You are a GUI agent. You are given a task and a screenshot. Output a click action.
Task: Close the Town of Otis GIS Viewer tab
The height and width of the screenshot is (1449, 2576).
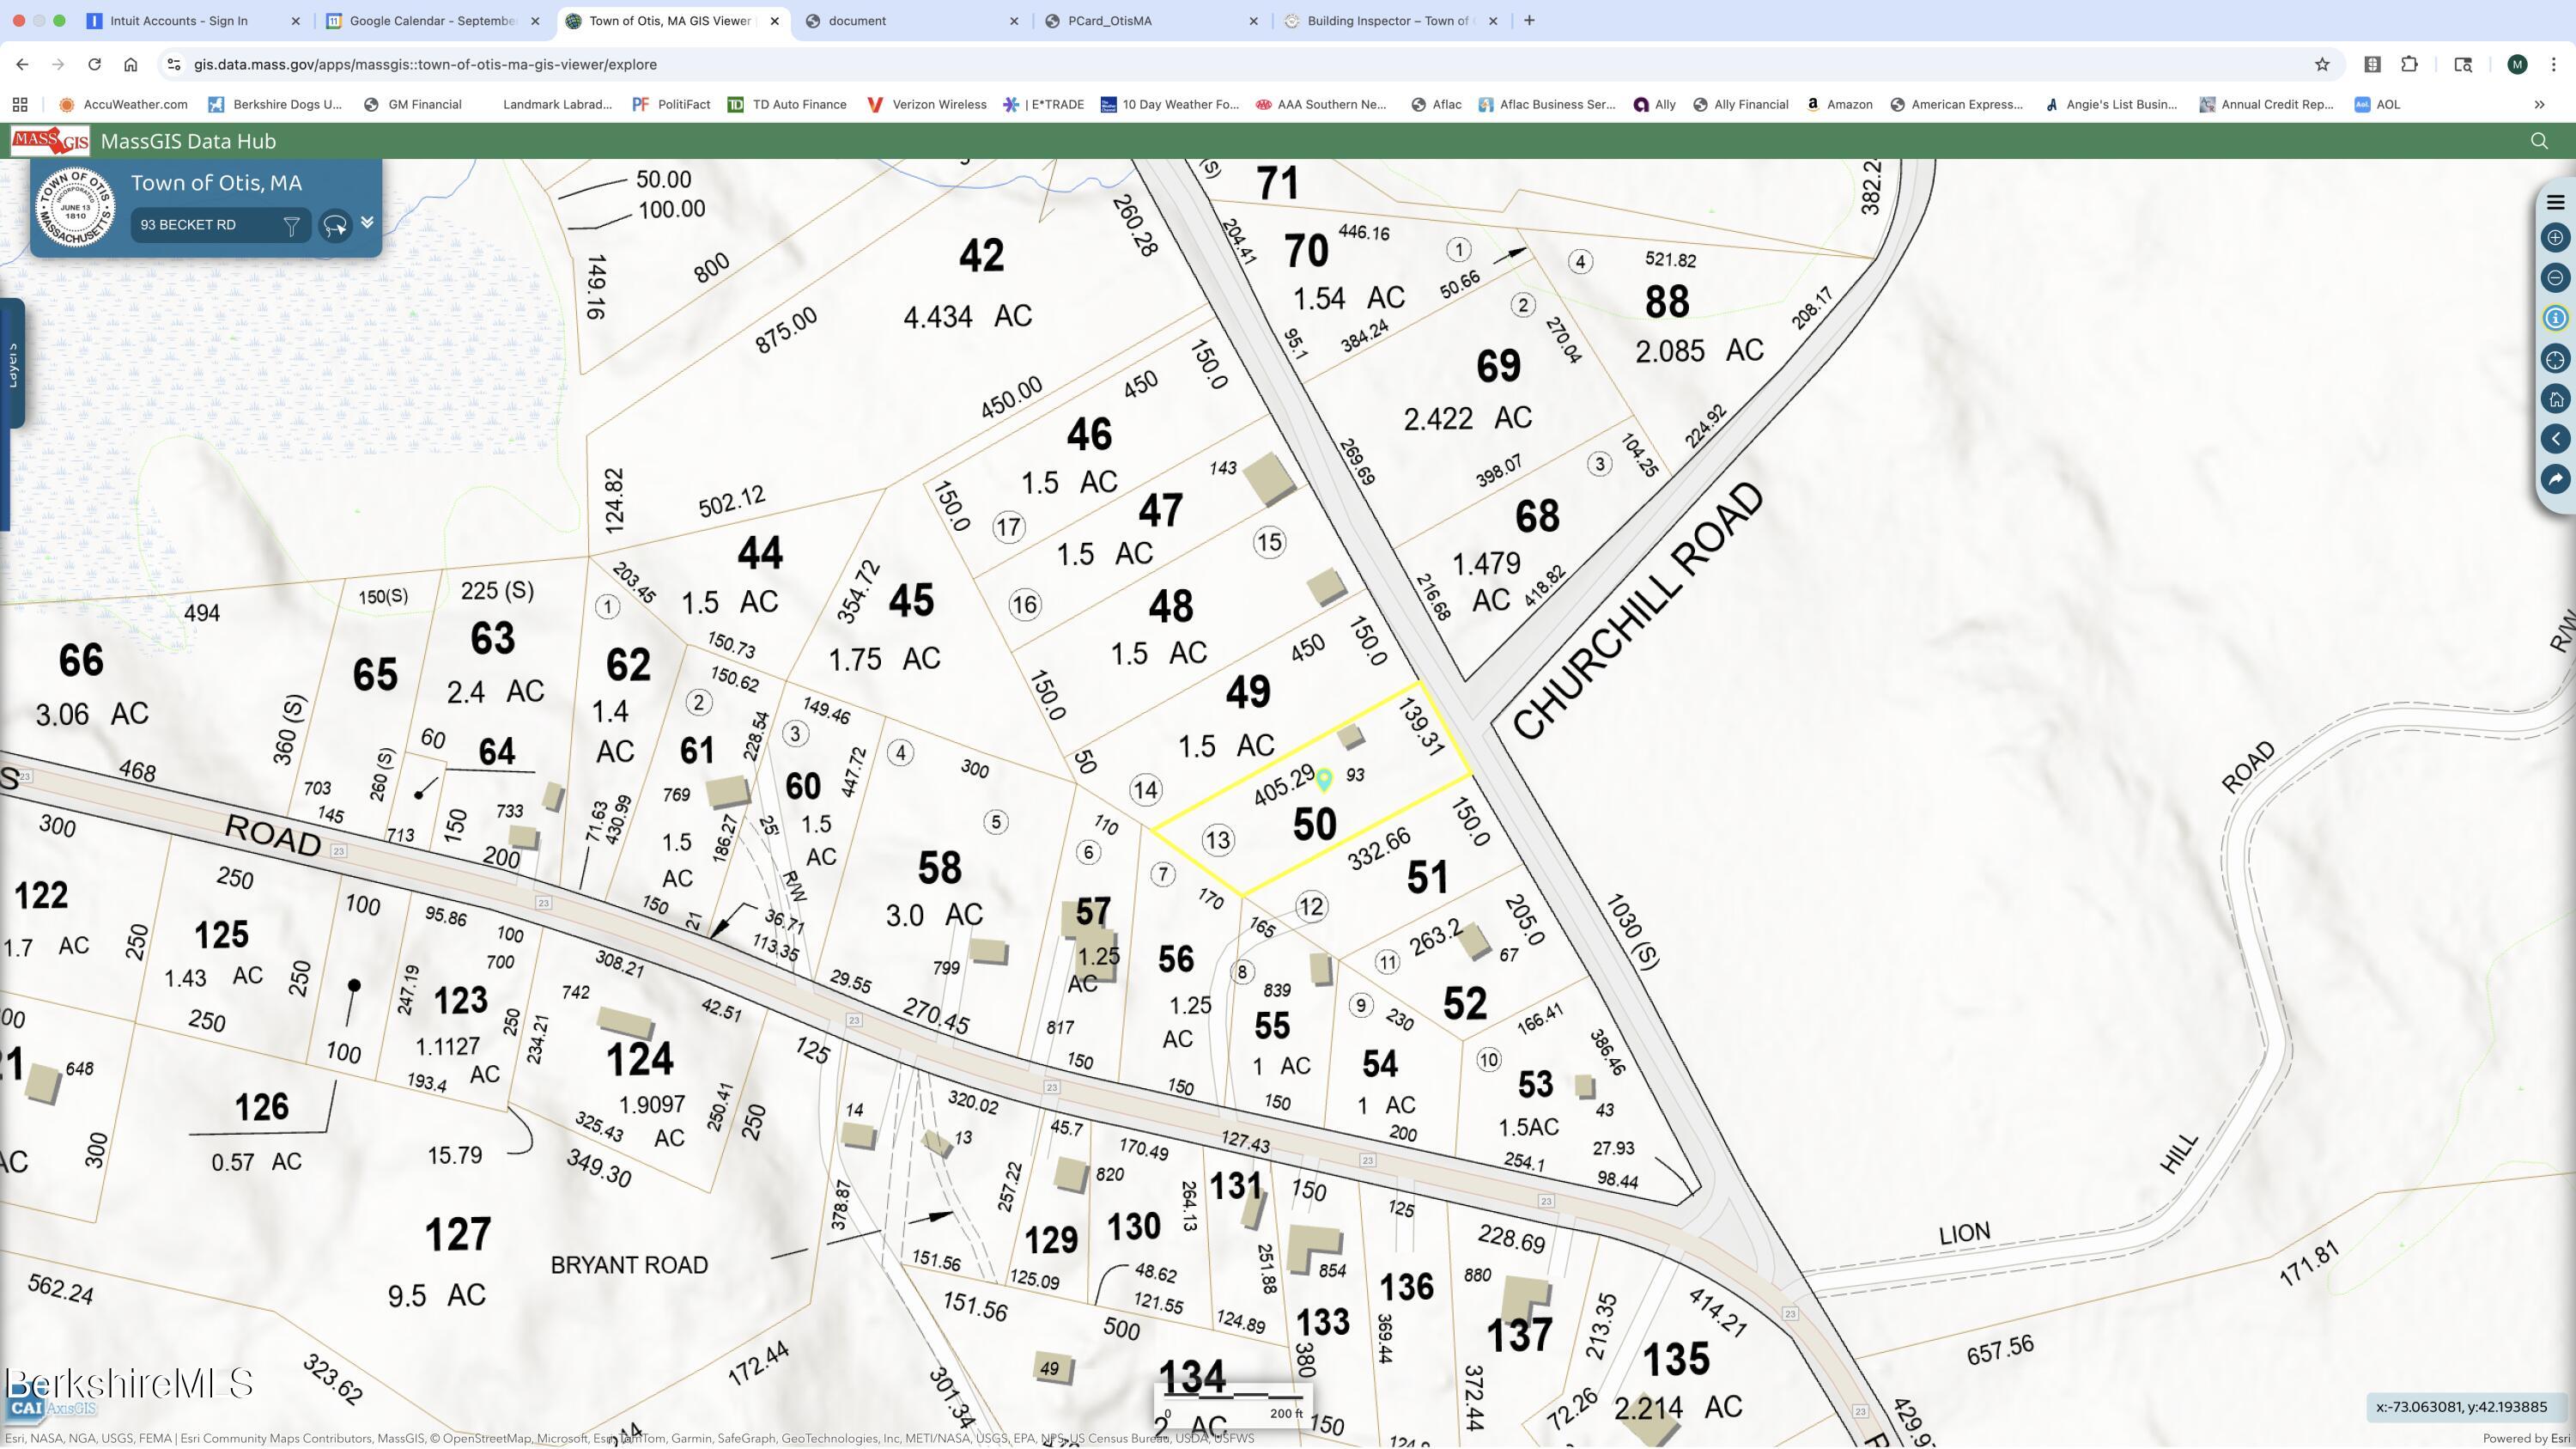tap(774, 20)
